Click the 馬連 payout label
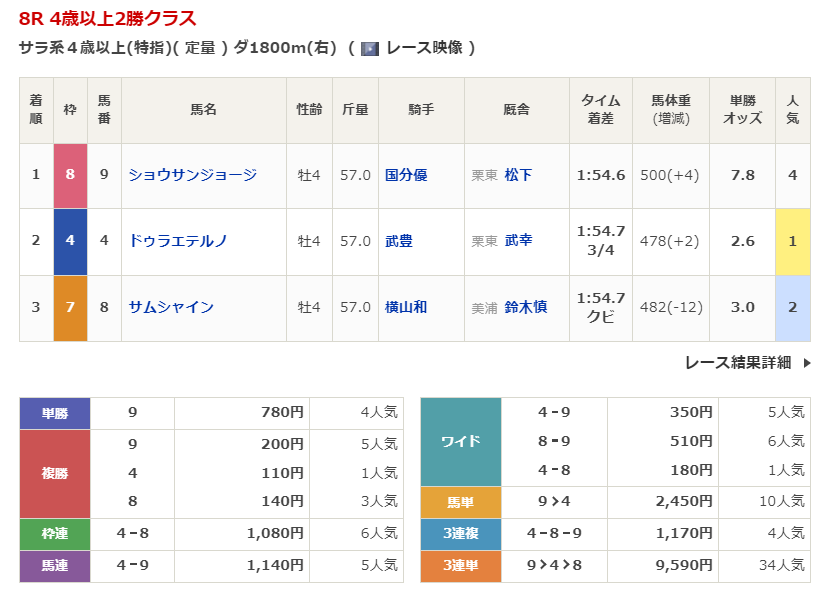This screenshot has height=593, width=828. [x=55, y=565]
